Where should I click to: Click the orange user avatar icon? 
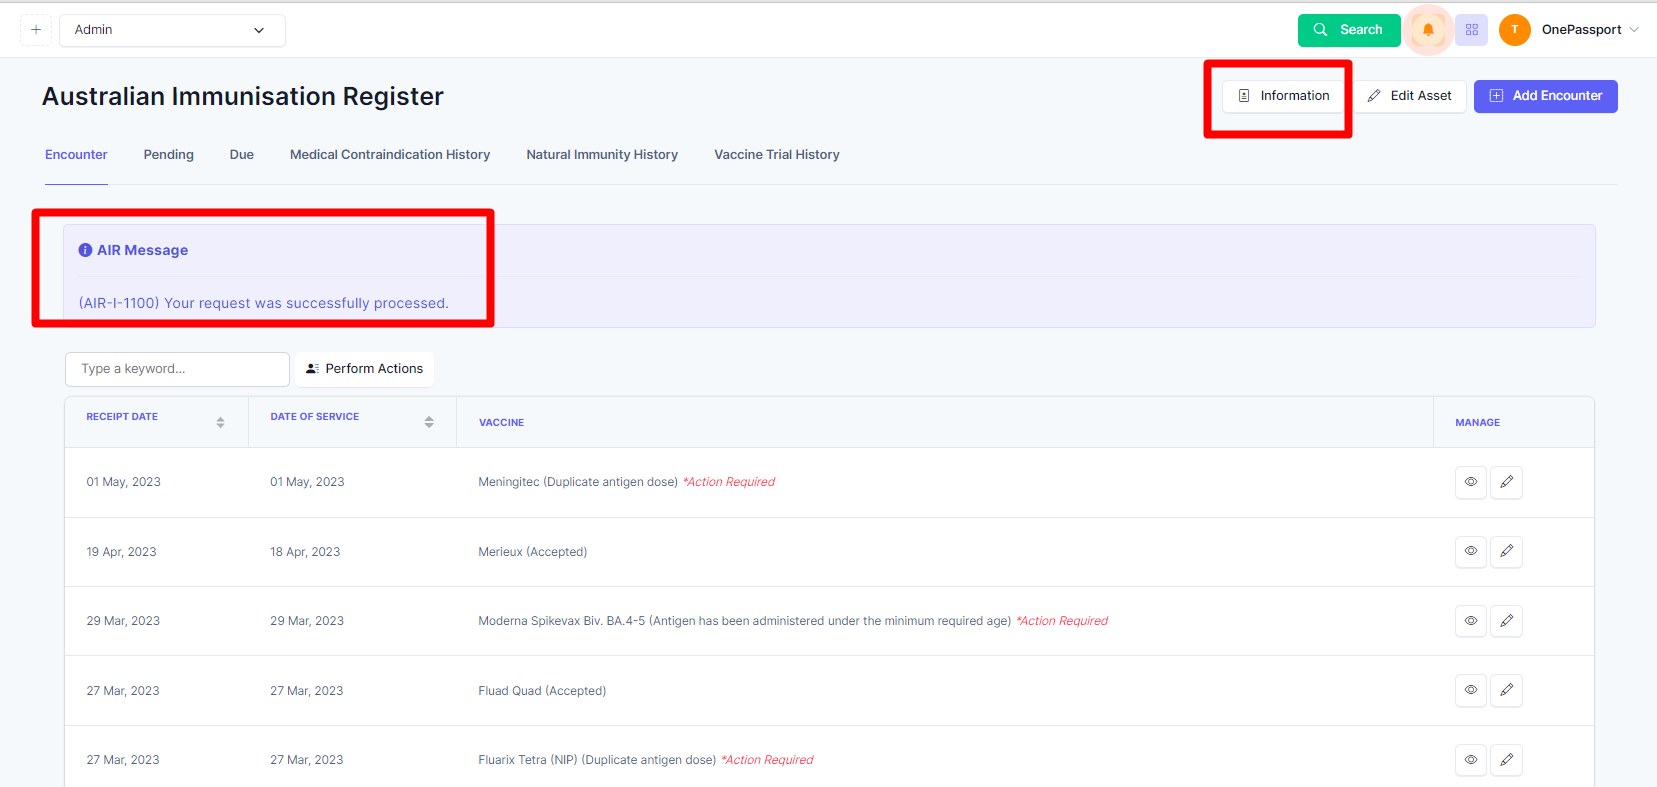tap(1514, 30)
